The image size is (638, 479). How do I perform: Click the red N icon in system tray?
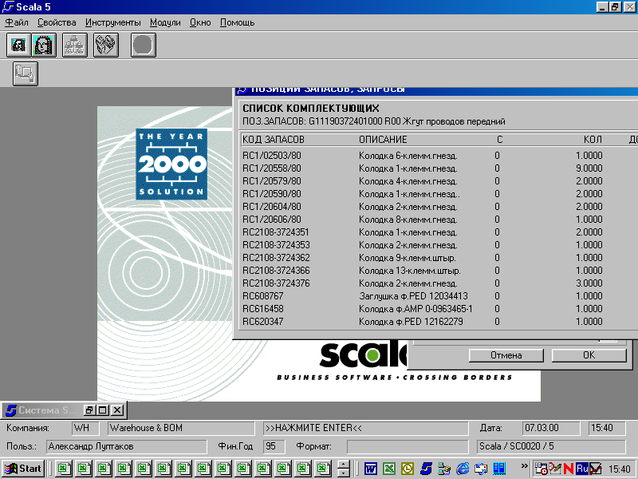point(567,468)
